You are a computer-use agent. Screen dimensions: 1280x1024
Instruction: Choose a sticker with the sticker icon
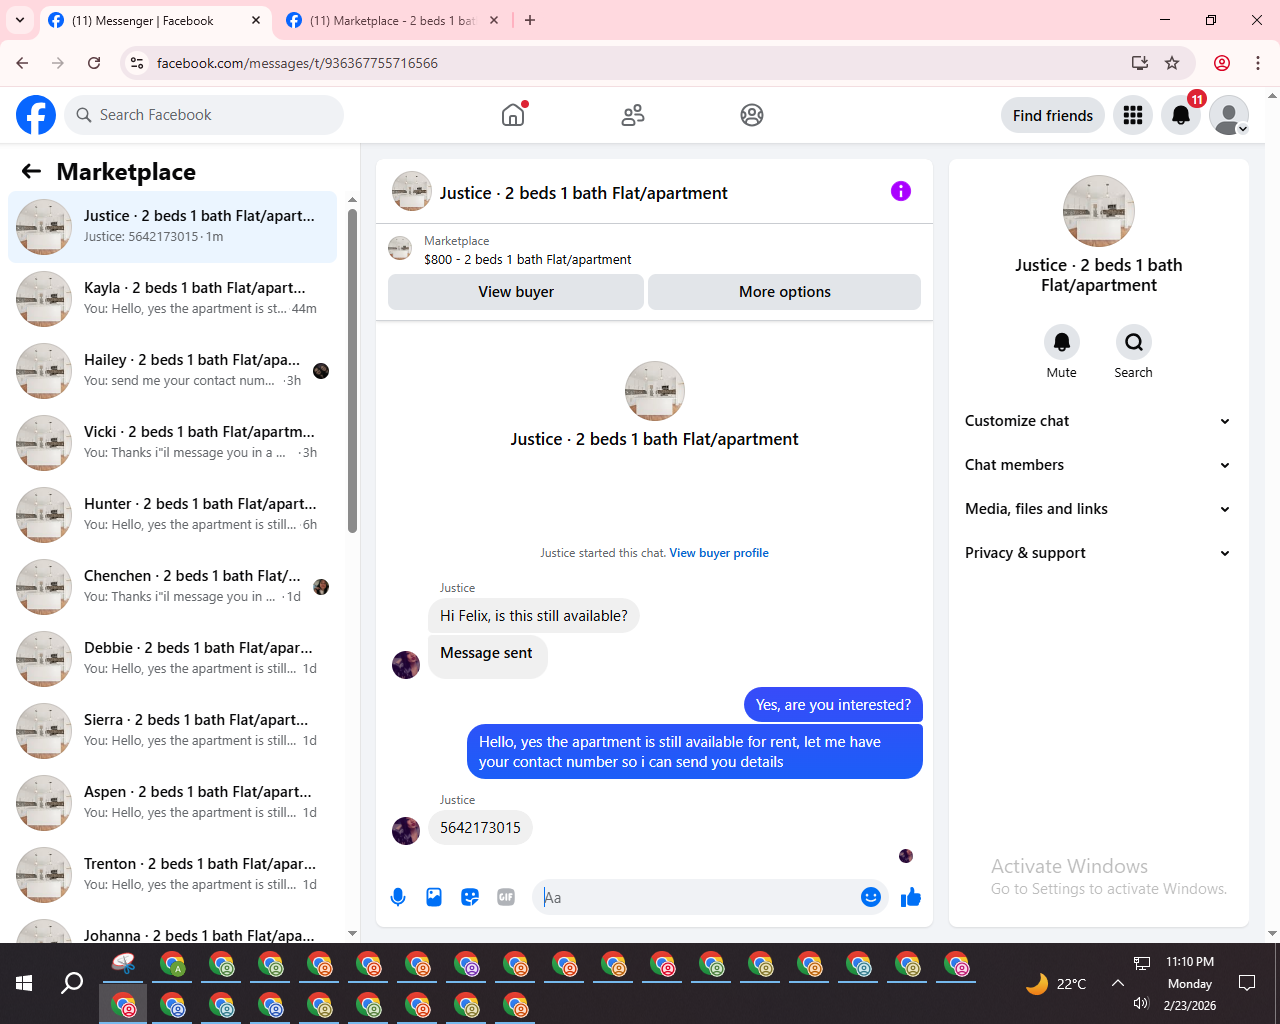(x=470, y=897)
